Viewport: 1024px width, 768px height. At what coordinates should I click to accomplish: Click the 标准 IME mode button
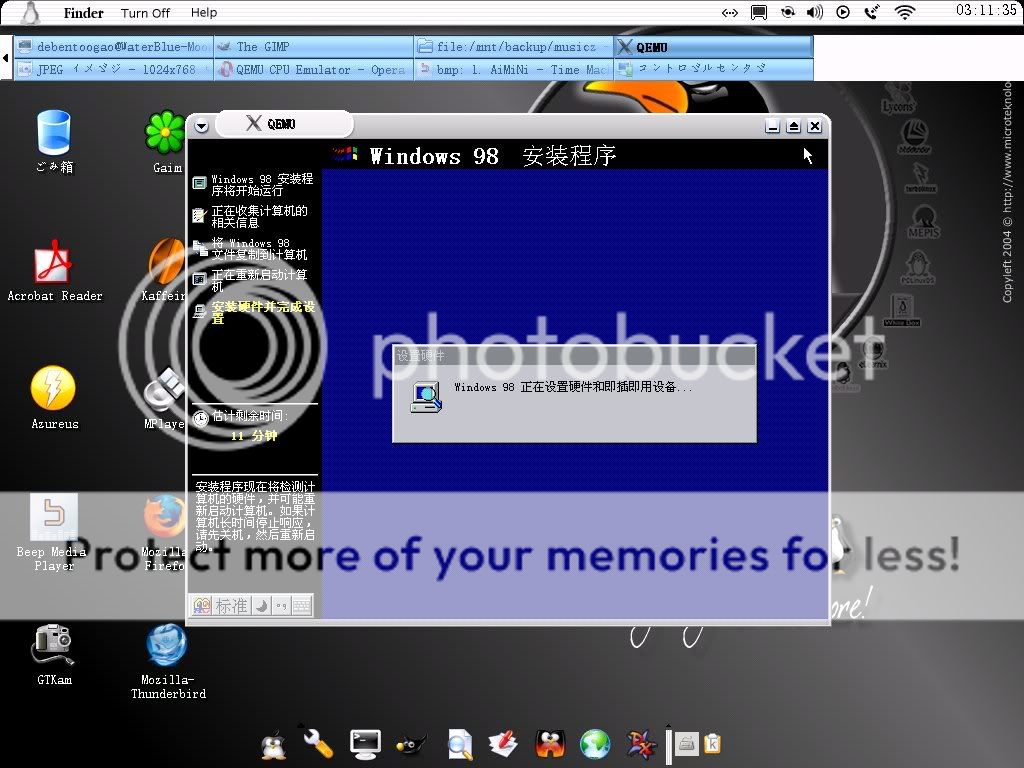point(231,605)
